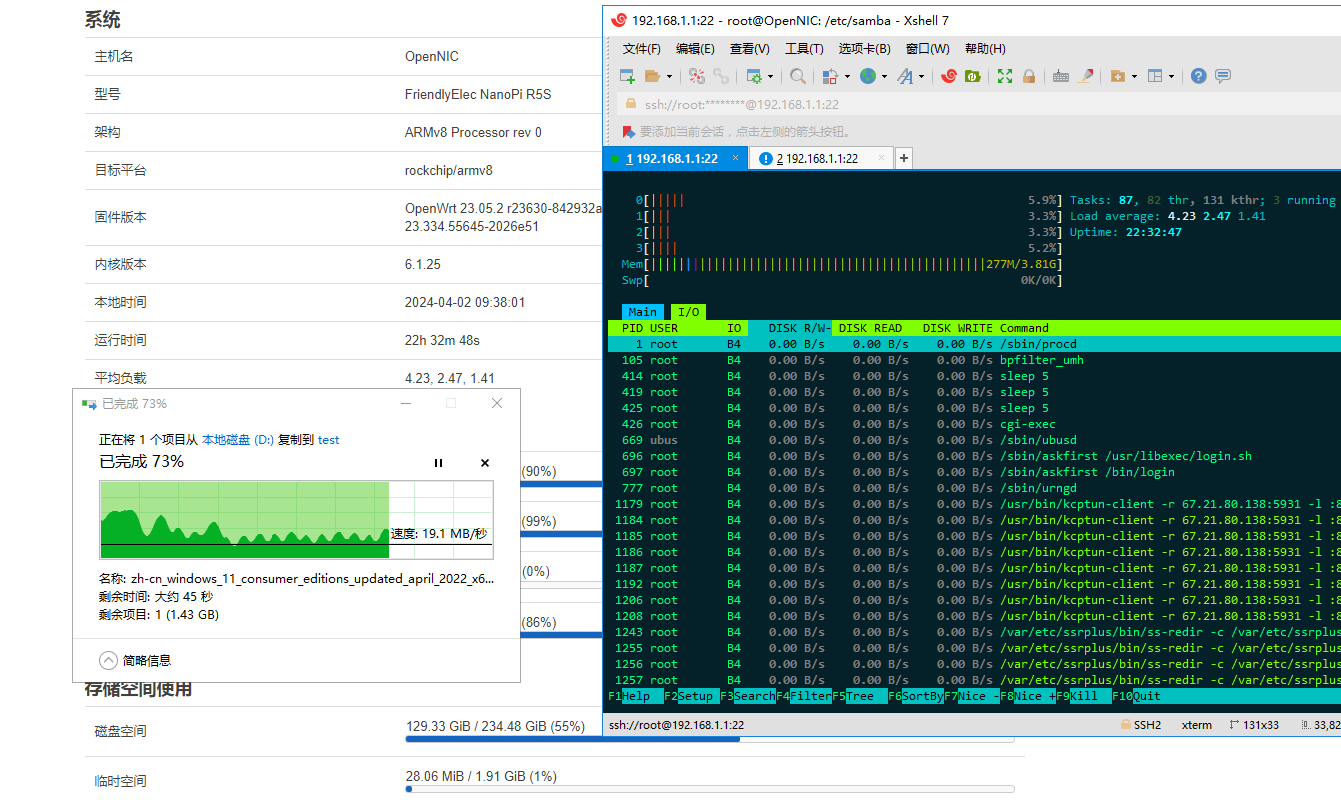The width and height of the screenshot is (1341, 800).
Task: Open the 编辑(E) menu
Action: (695, 48)
